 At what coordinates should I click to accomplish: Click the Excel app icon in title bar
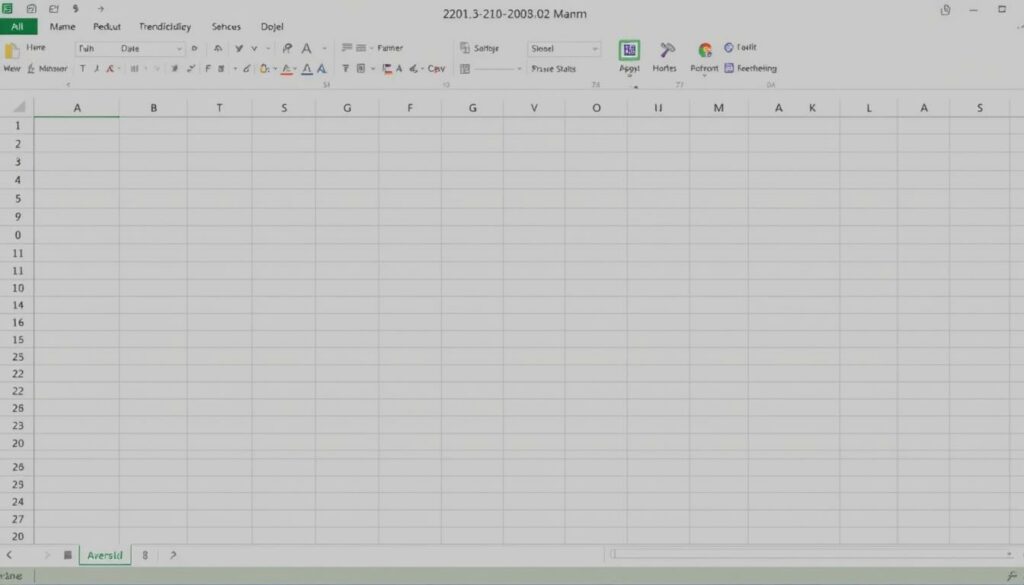point(7,8)
